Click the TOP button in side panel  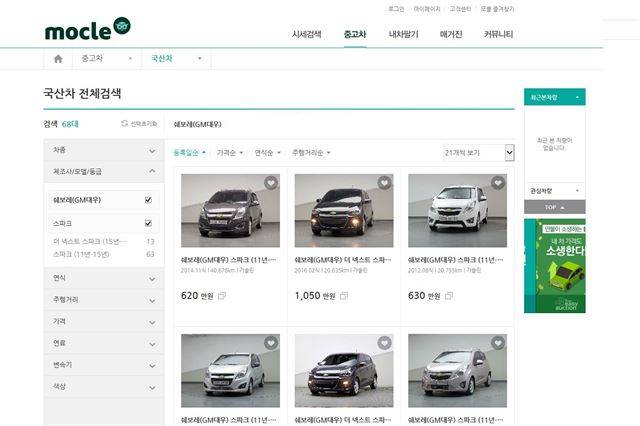pos(555,207)
